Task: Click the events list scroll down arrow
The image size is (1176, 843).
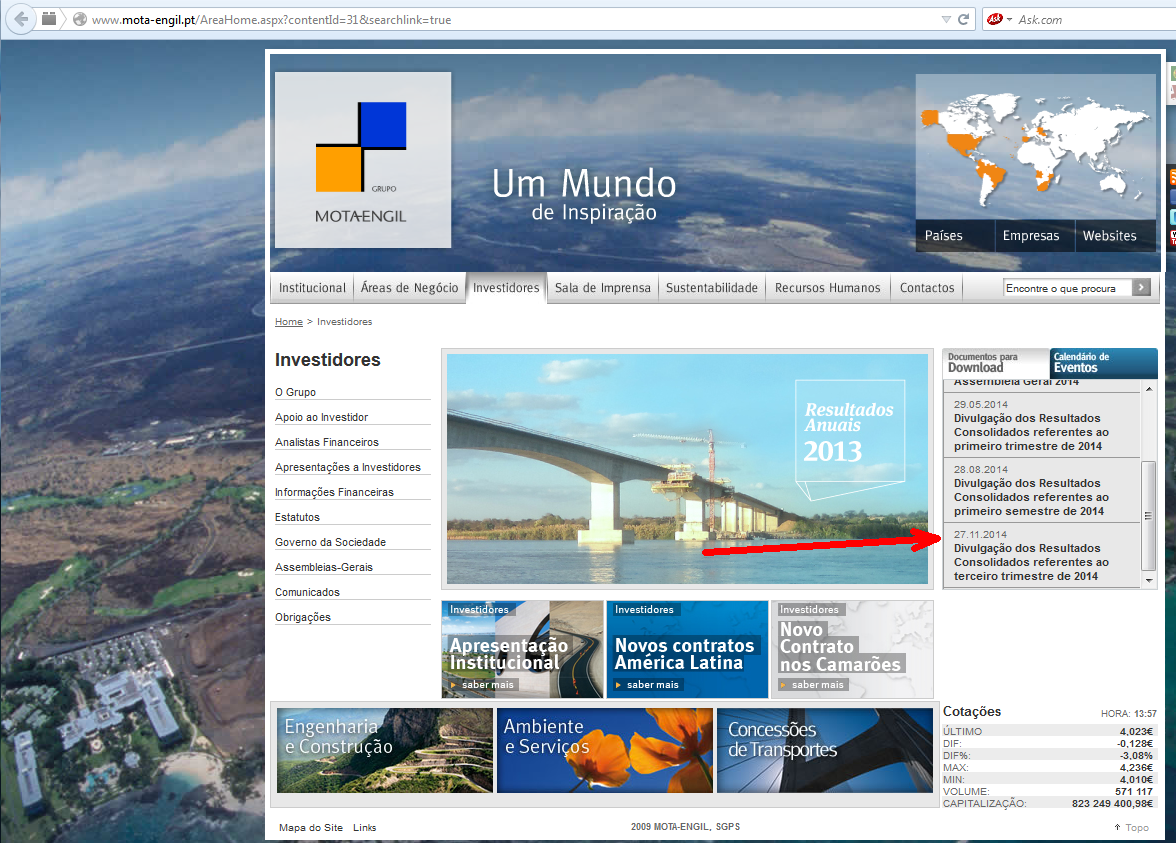Action: click(x=1149, y=580)
